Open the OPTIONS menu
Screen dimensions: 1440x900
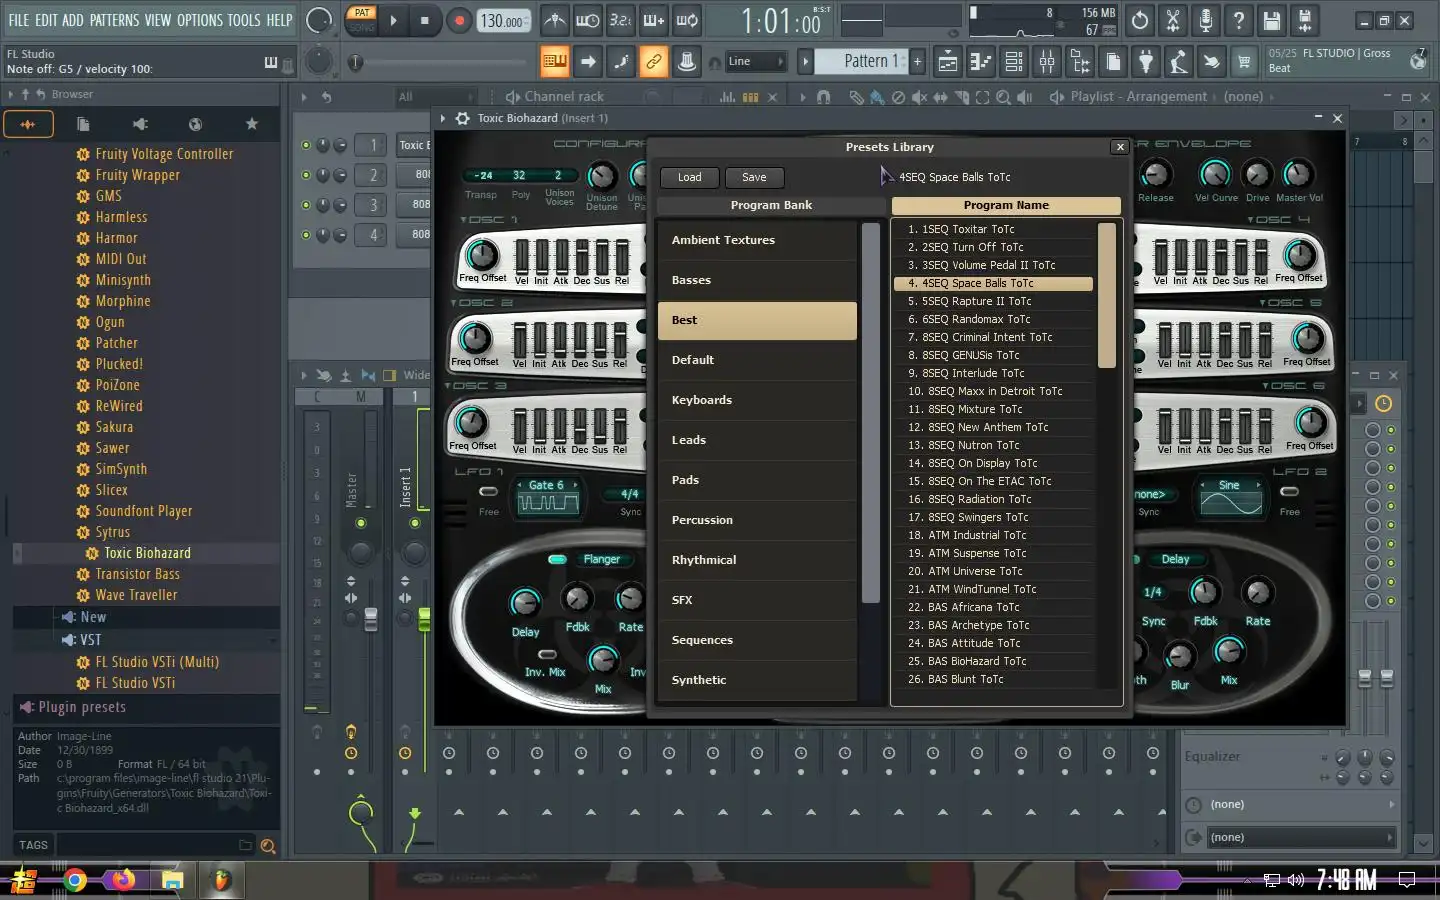[199, 20]
